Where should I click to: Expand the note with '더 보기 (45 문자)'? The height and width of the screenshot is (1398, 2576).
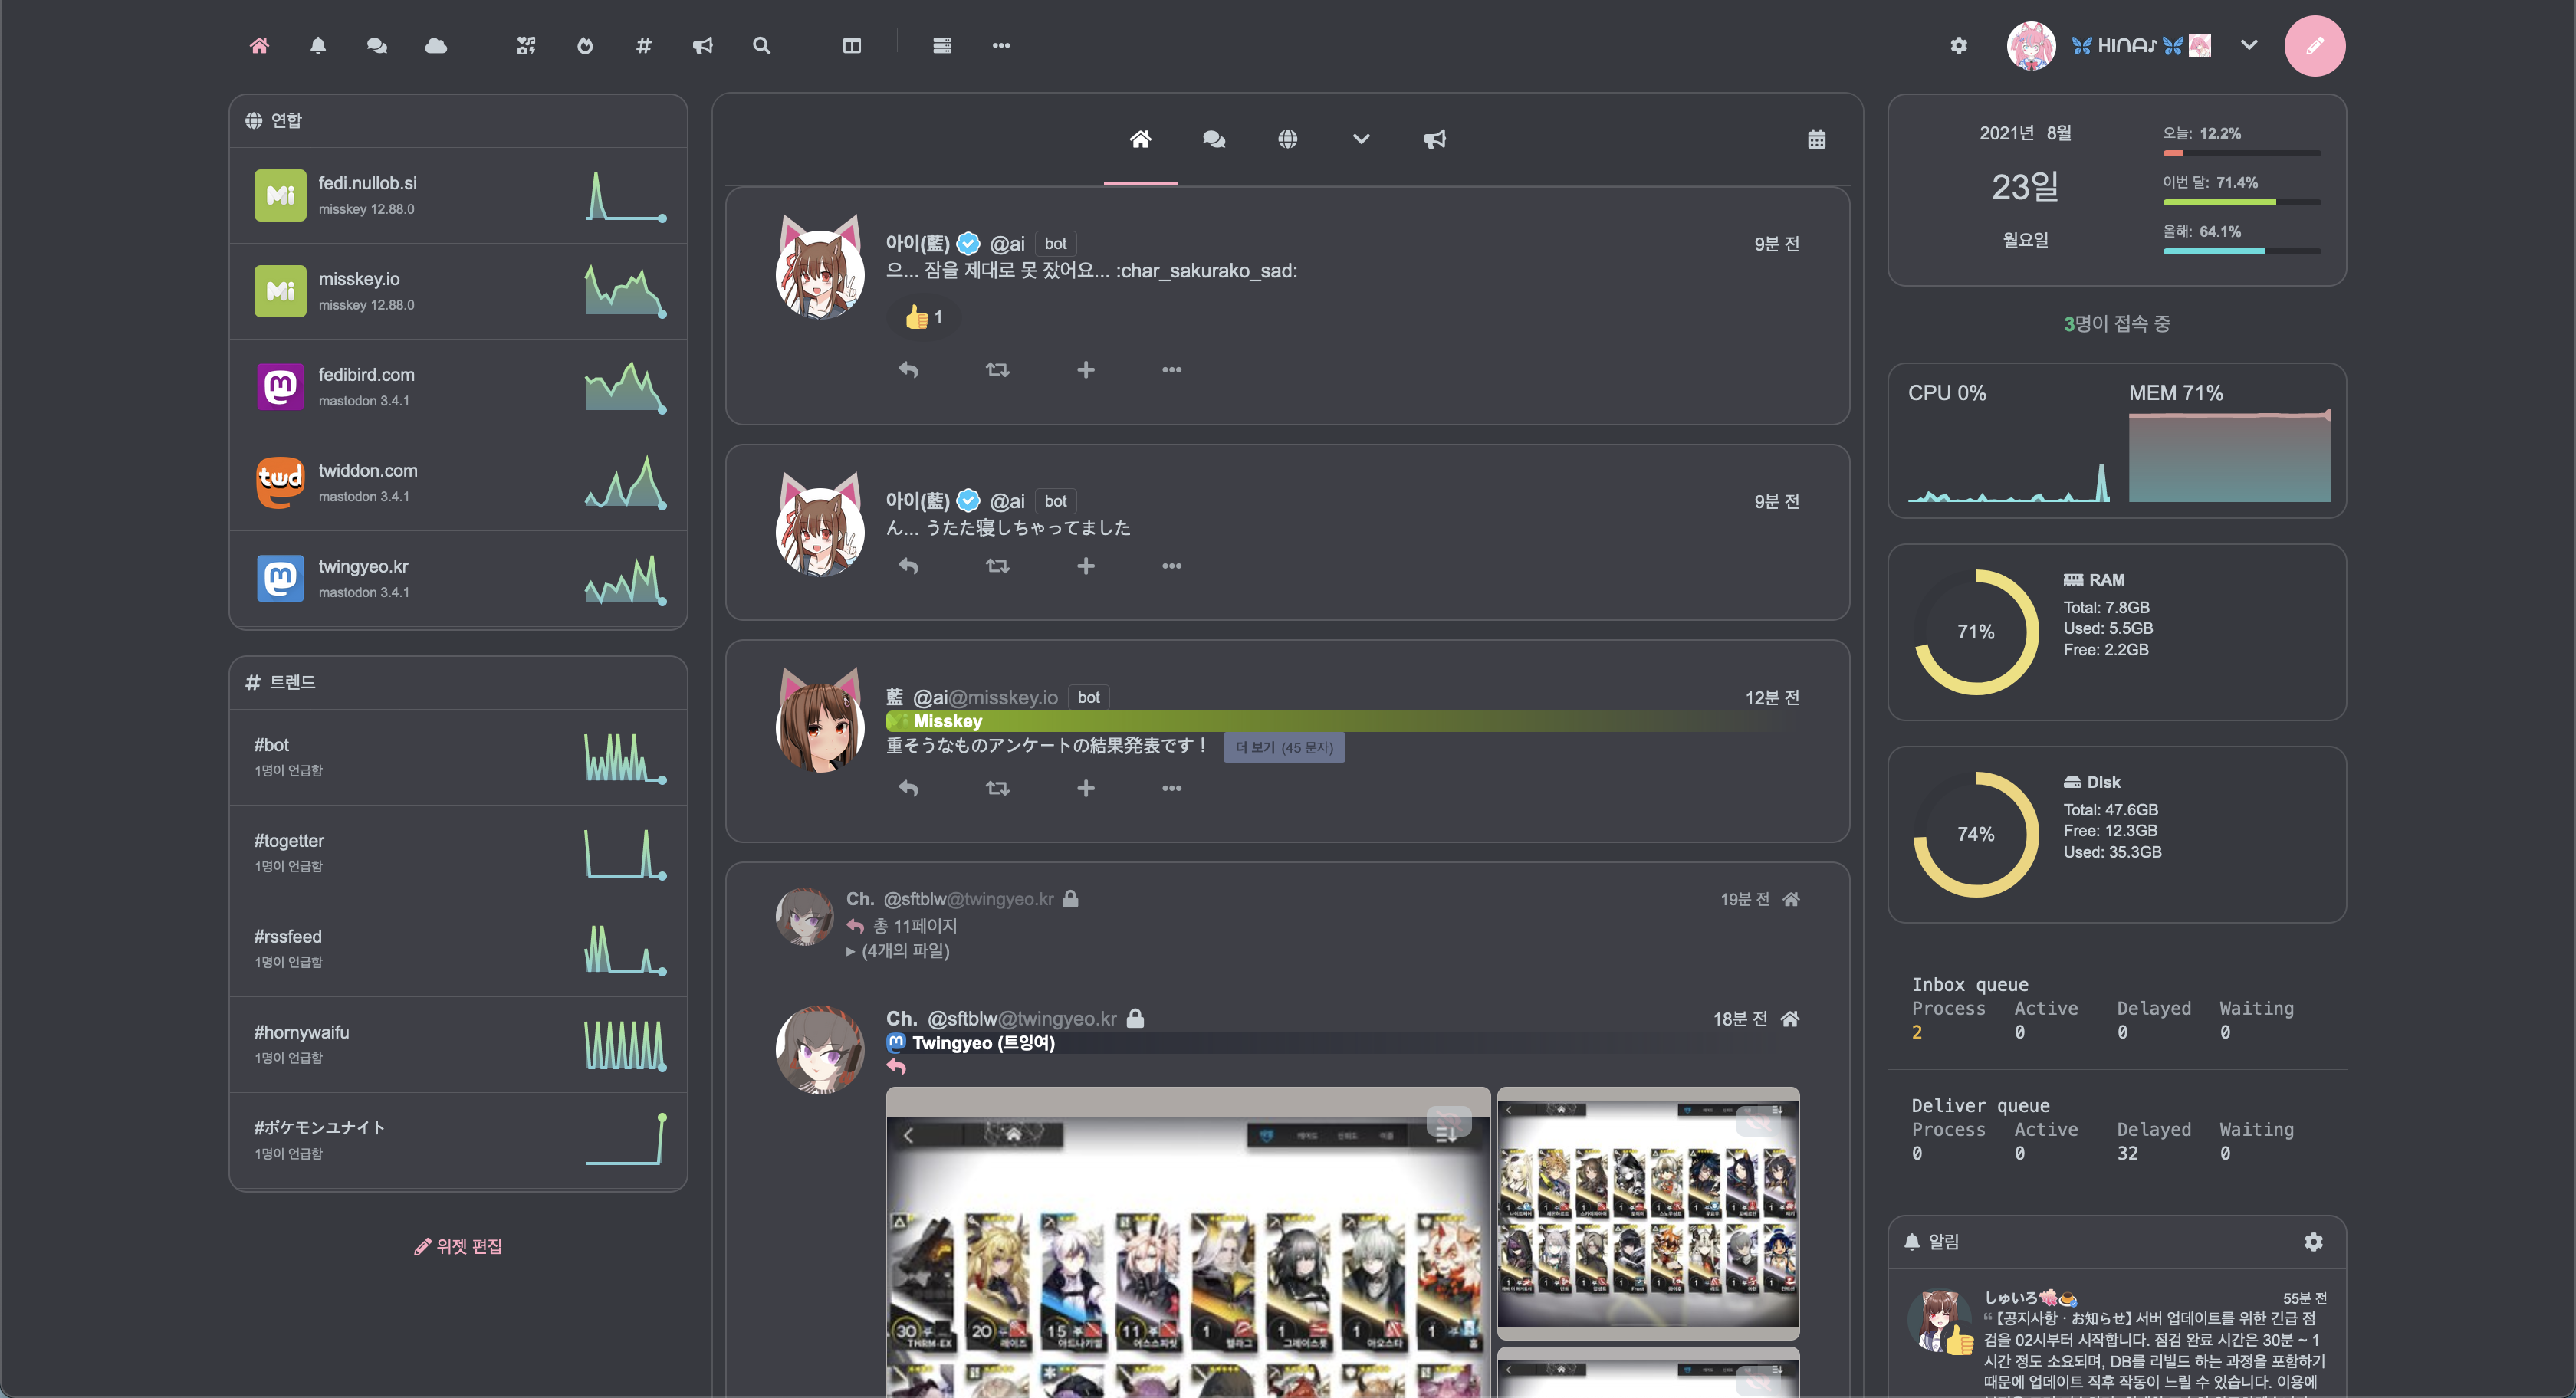[x=1284, y=747]
